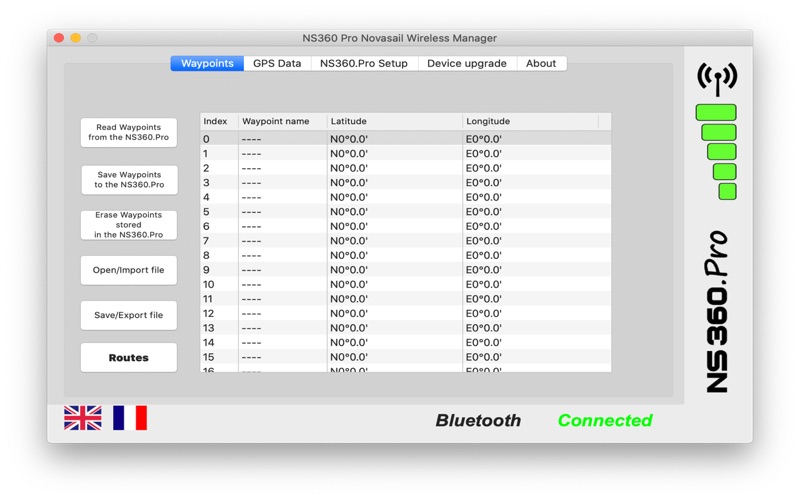Click the wireless antenna signal icon
The height and width of the screenshot is (500, 800).
[717, 79]
